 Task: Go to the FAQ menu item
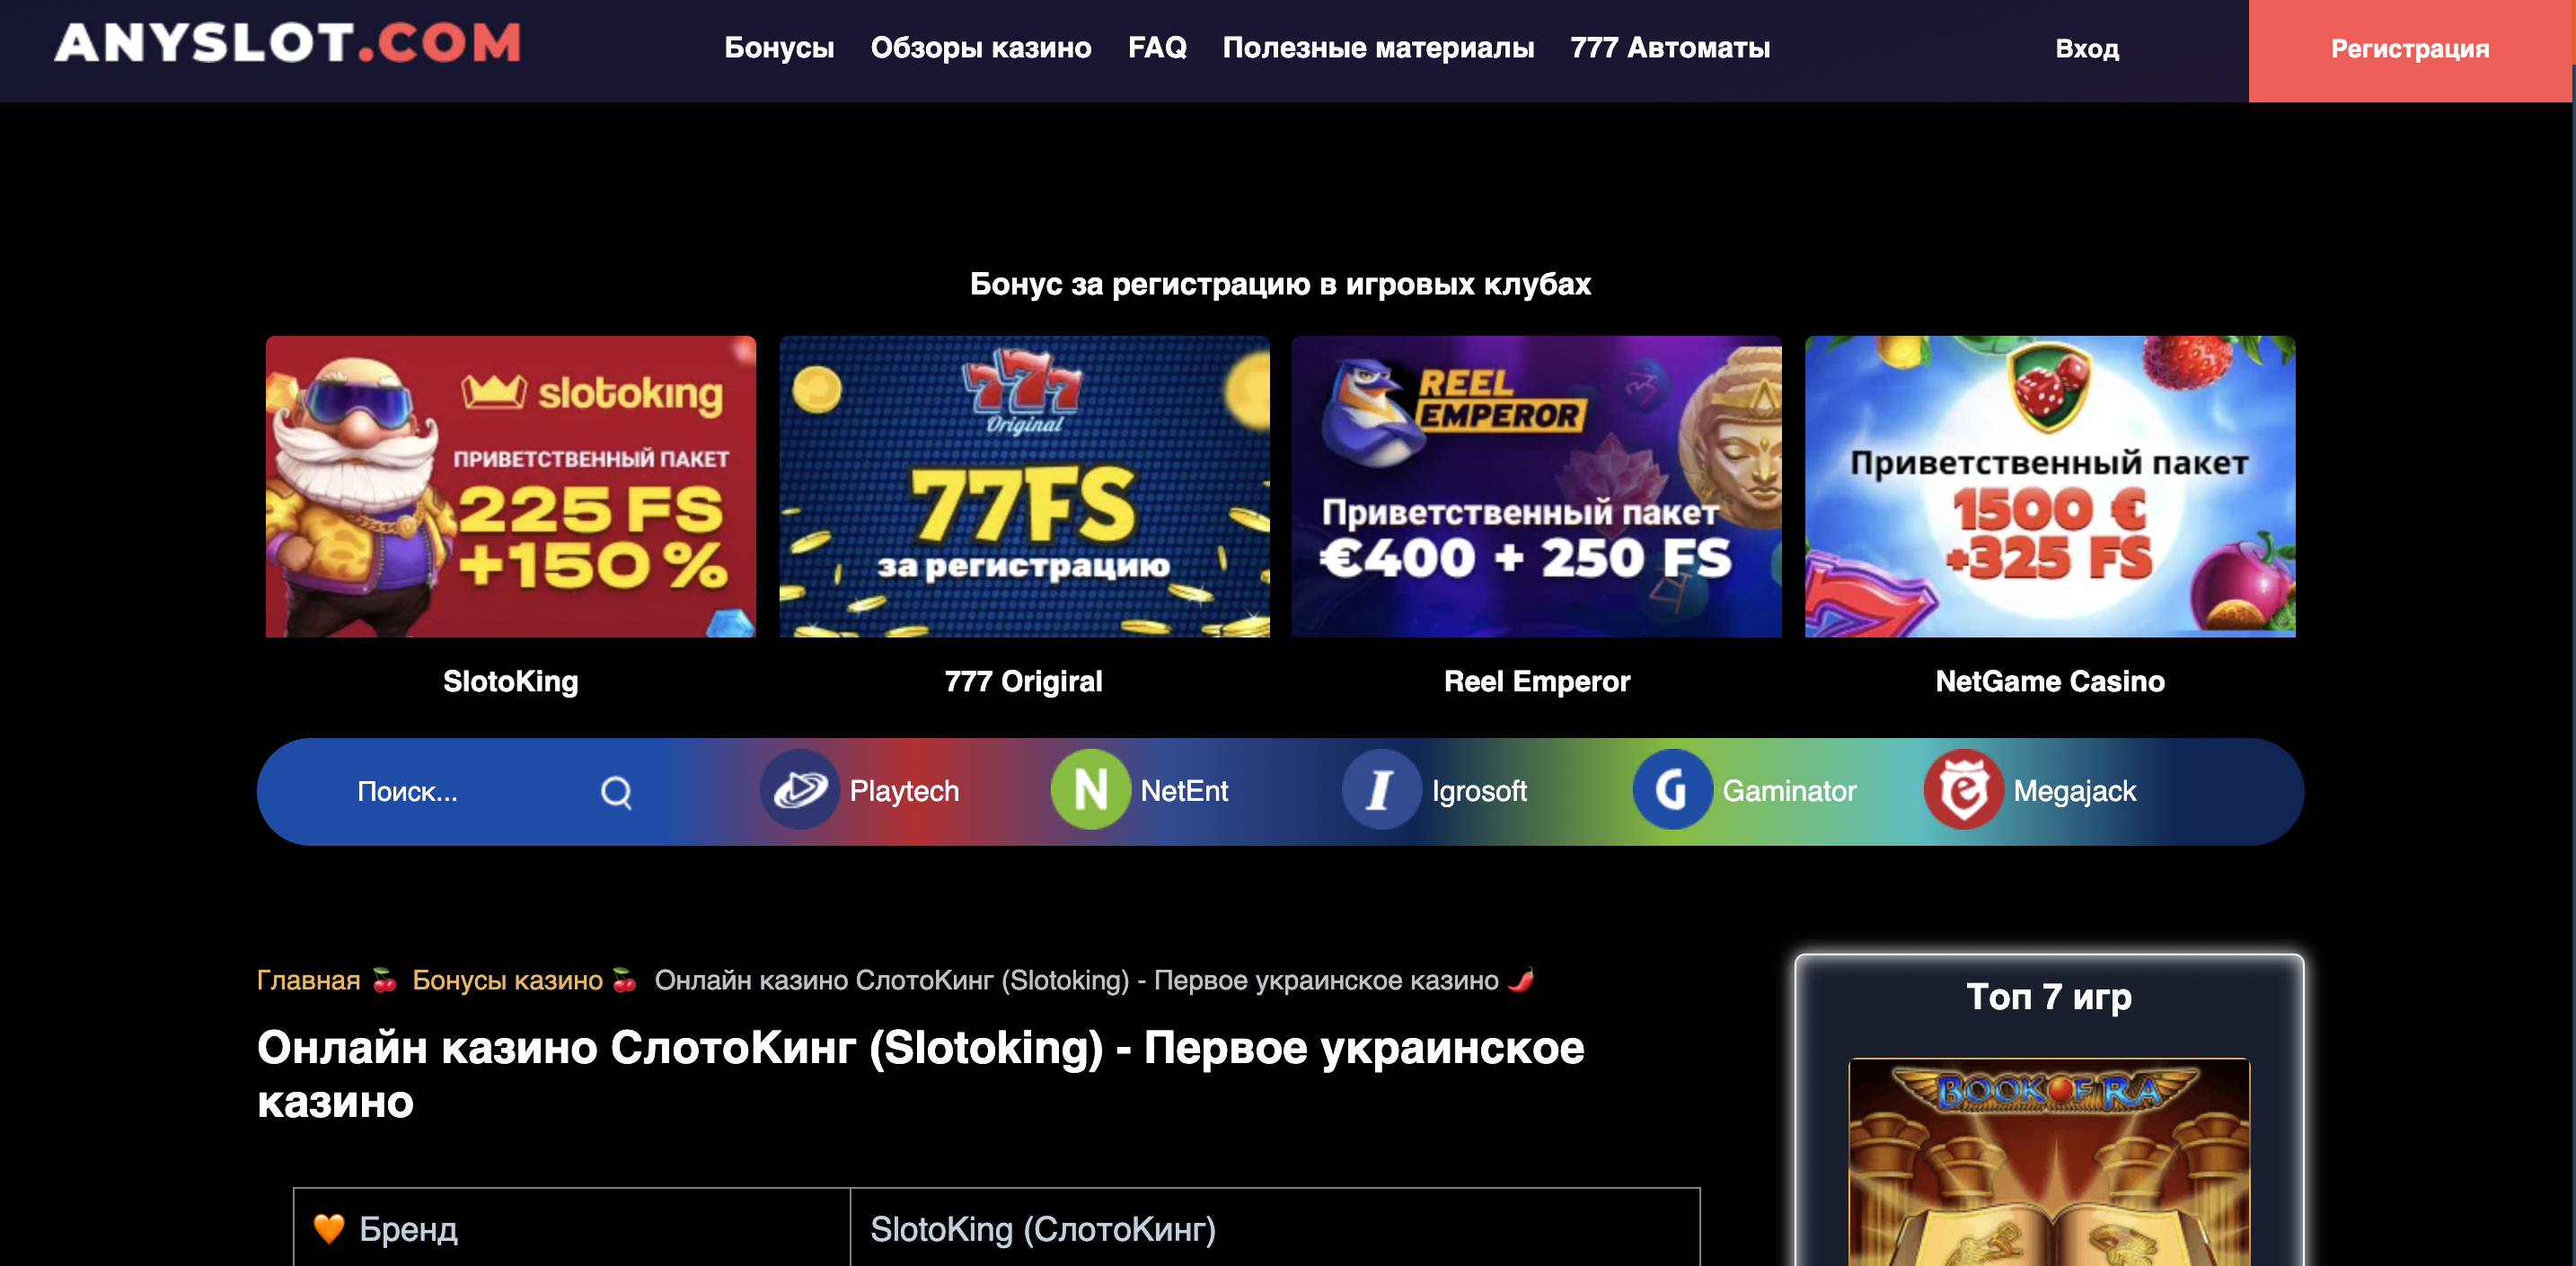pos(1157,47)
